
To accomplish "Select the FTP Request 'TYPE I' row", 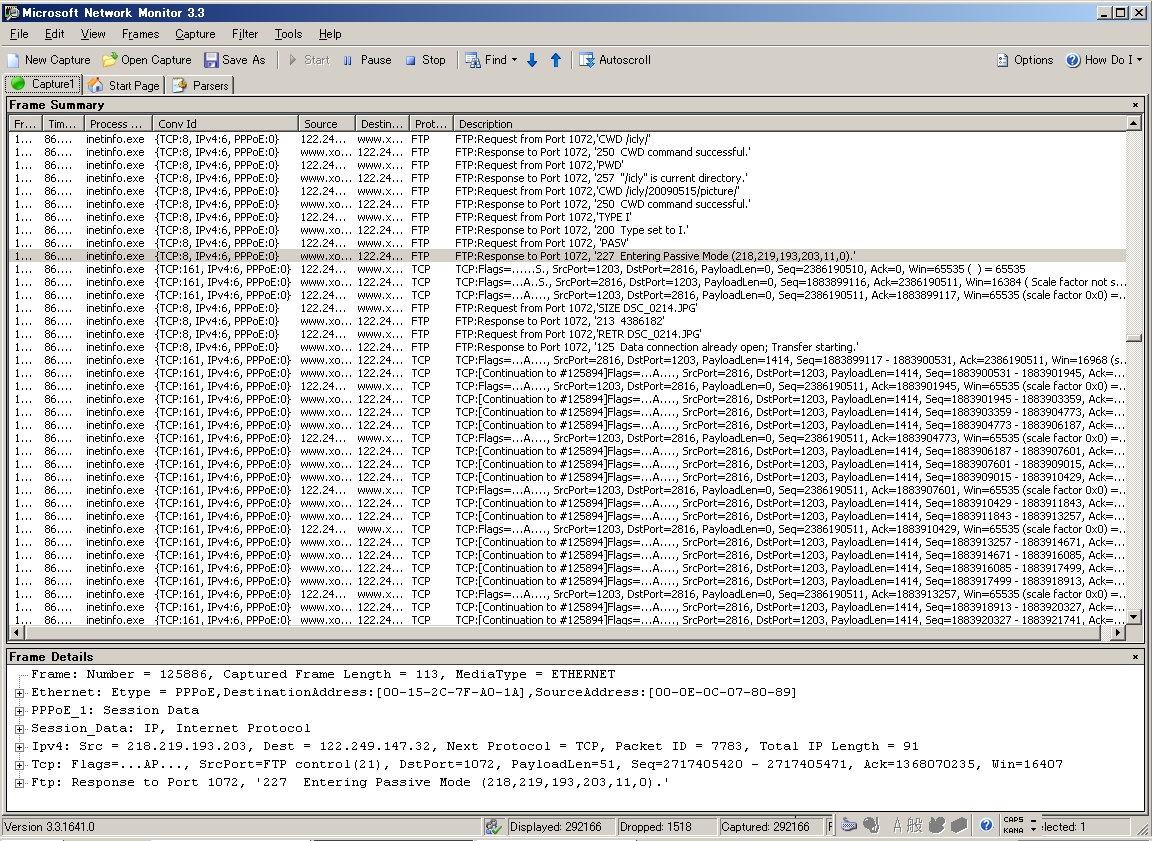I will point(567,217).
